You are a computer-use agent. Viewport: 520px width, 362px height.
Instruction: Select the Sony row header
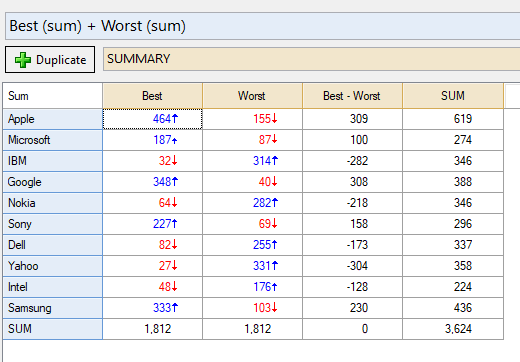(53, 224)
